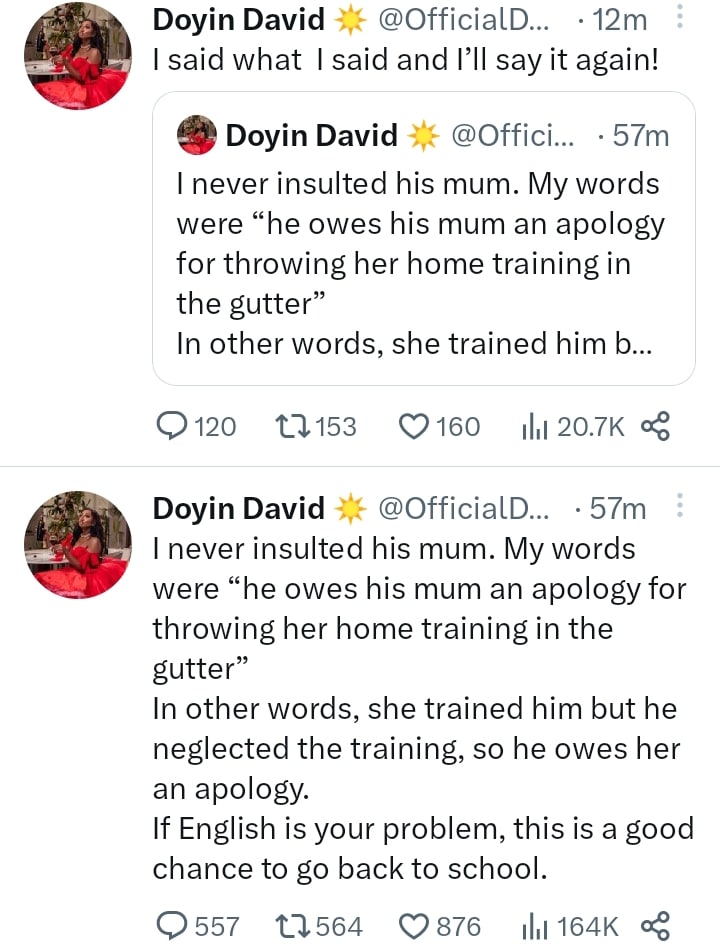The height and width of the screenshot is (952, 720).
Task: Open @OfficialD... handle on the top tweet
Action: tap(463, 19)
